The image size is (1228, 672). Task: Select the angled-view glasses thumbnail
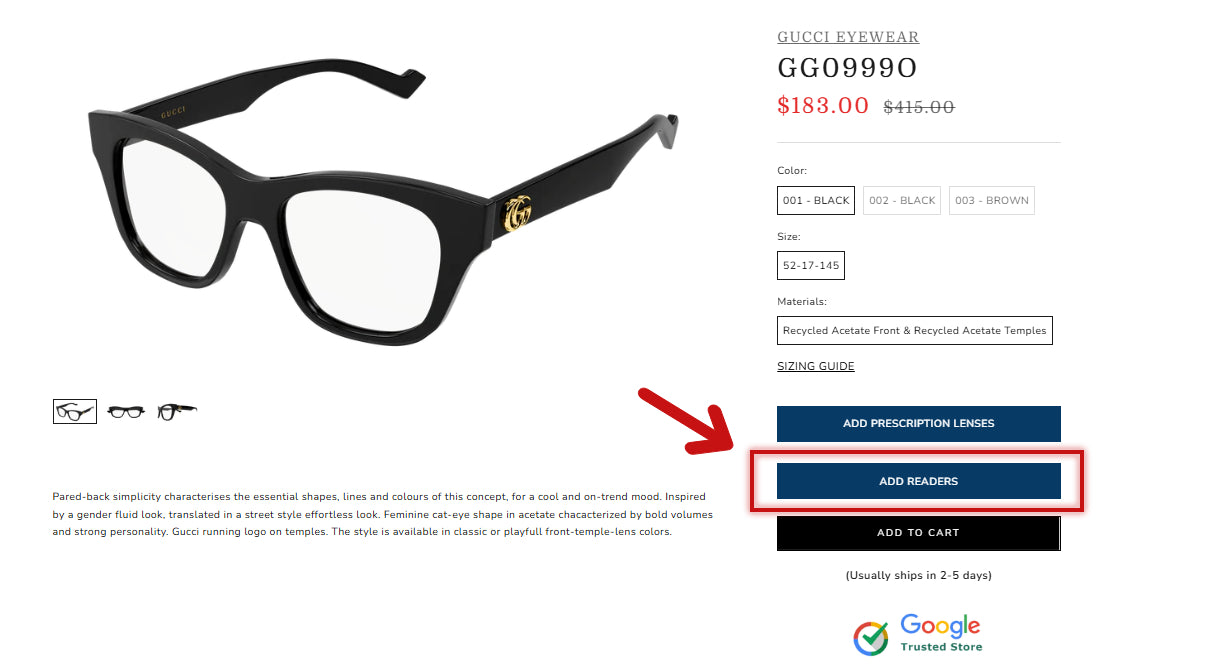coord(75,411)
